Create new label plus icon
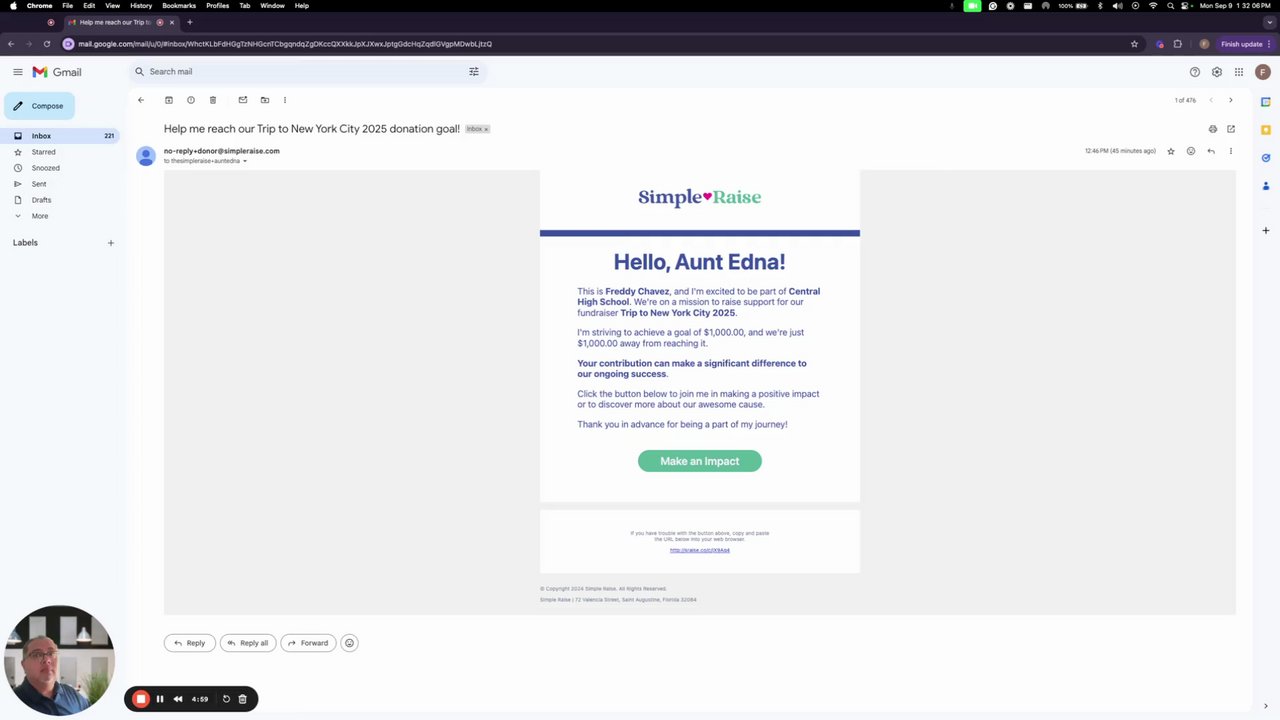The image size is (1280, 720). (x=111, y=243)
